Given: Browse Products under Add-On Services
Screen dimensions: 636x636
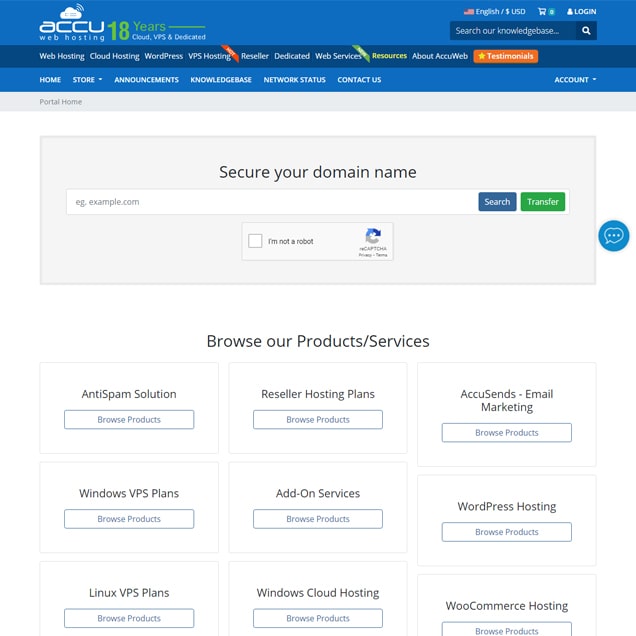Looking at the screenshot, I should coord(318,519).
